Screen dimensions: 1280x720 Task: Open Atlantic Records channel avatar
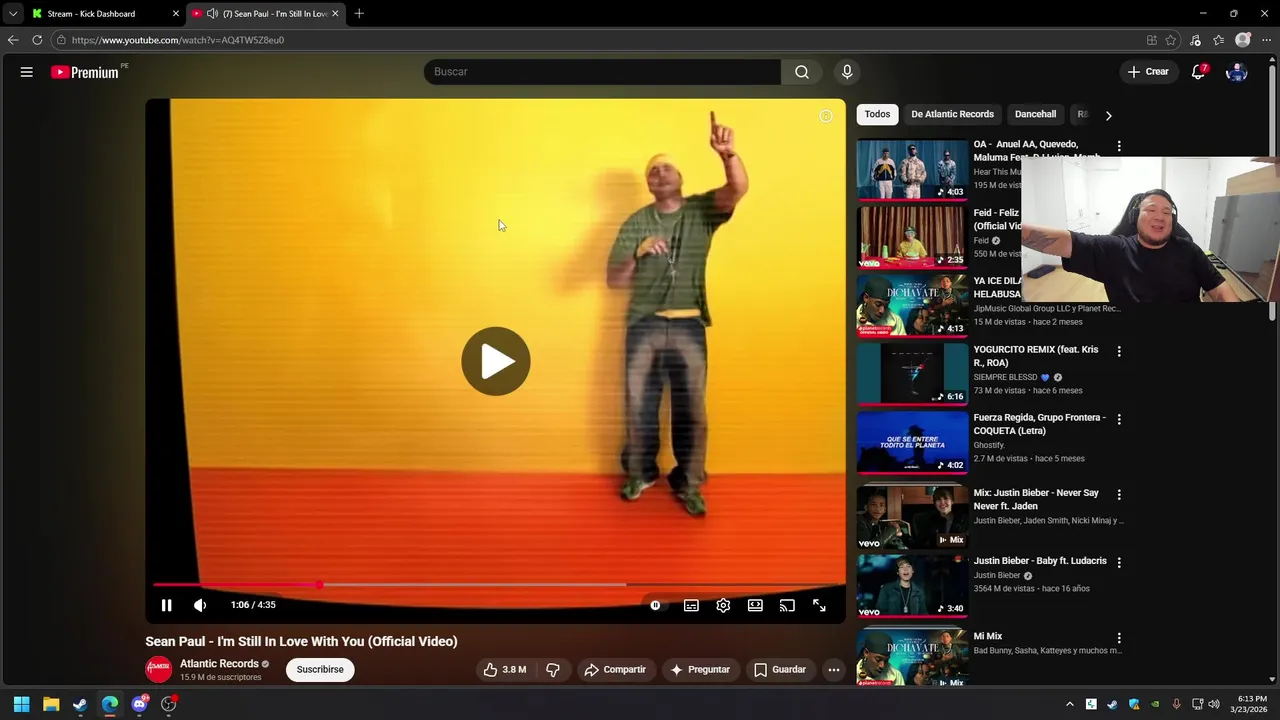[x=158, y=670]
